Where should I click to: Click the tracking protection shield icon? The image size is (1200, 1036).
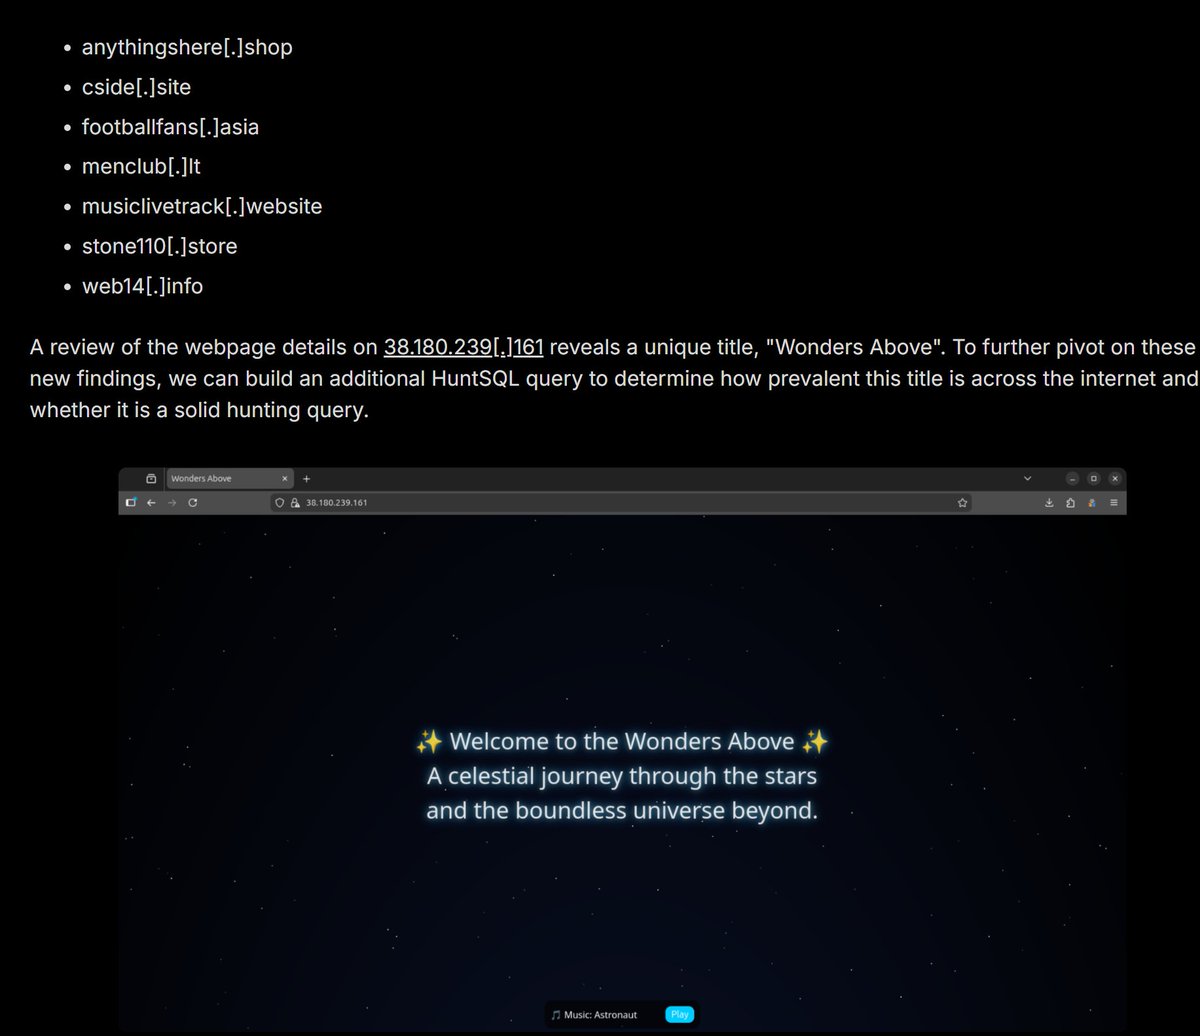[x=280, y=503]
